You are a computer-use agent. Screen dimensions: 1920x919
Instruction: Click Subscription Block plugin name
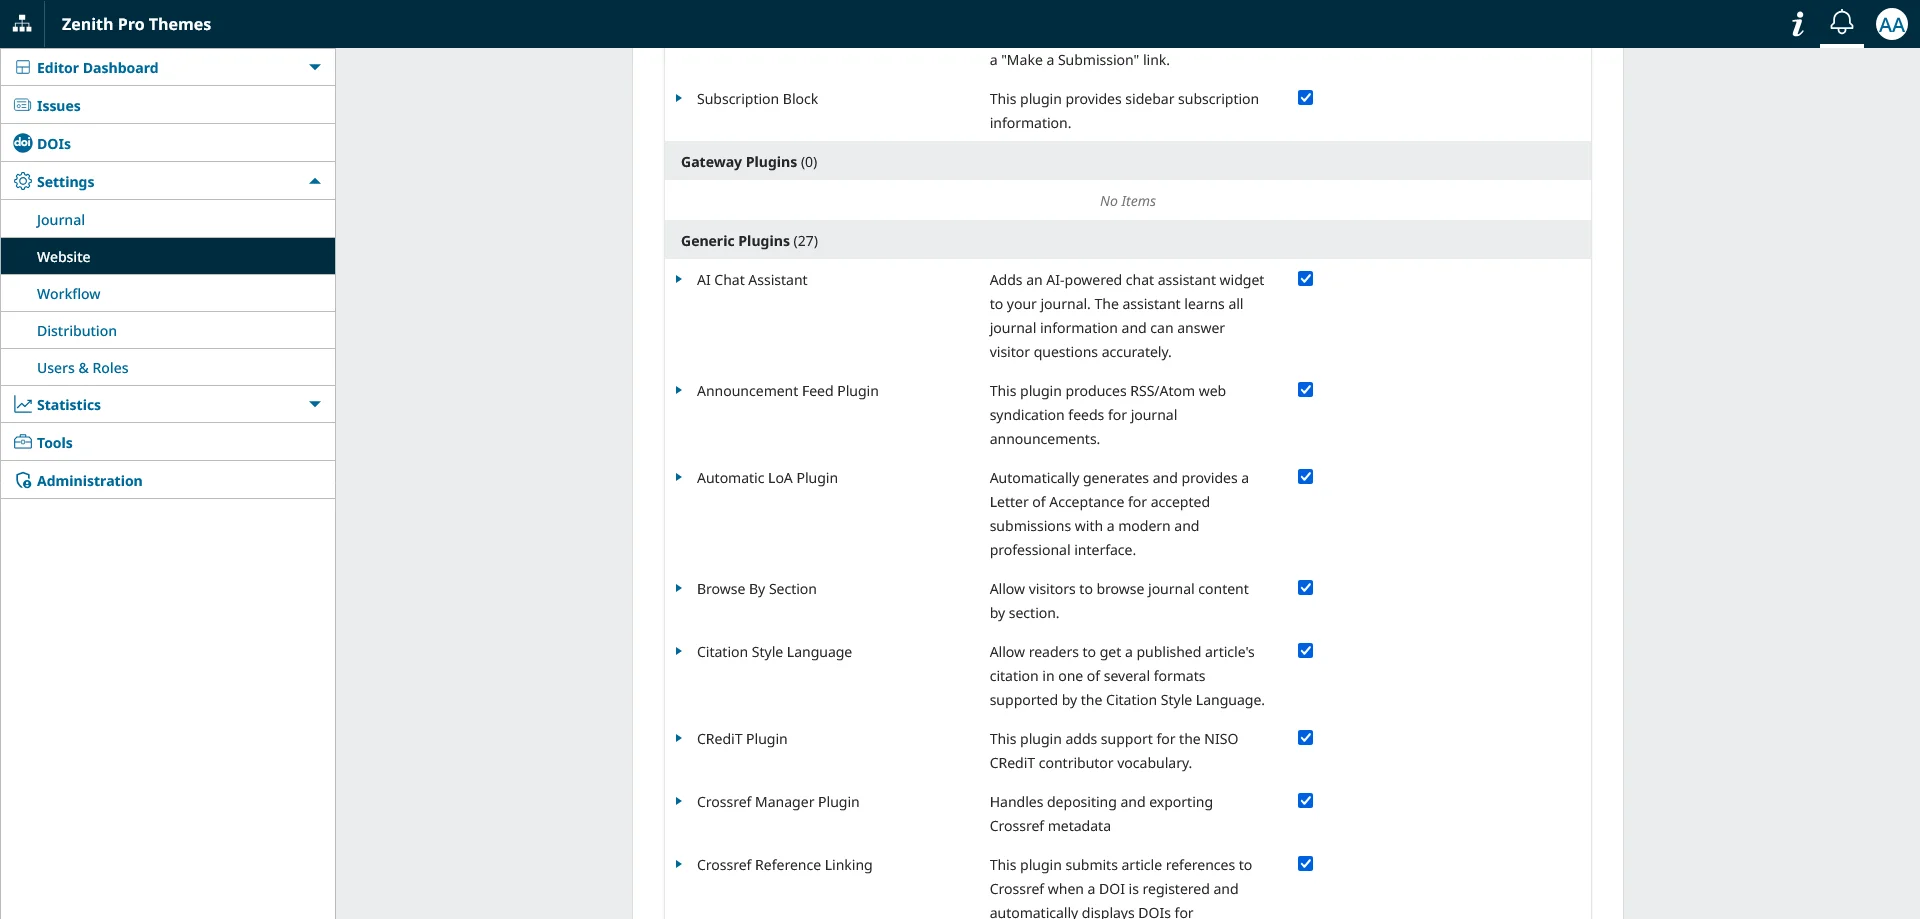point(757,98)
